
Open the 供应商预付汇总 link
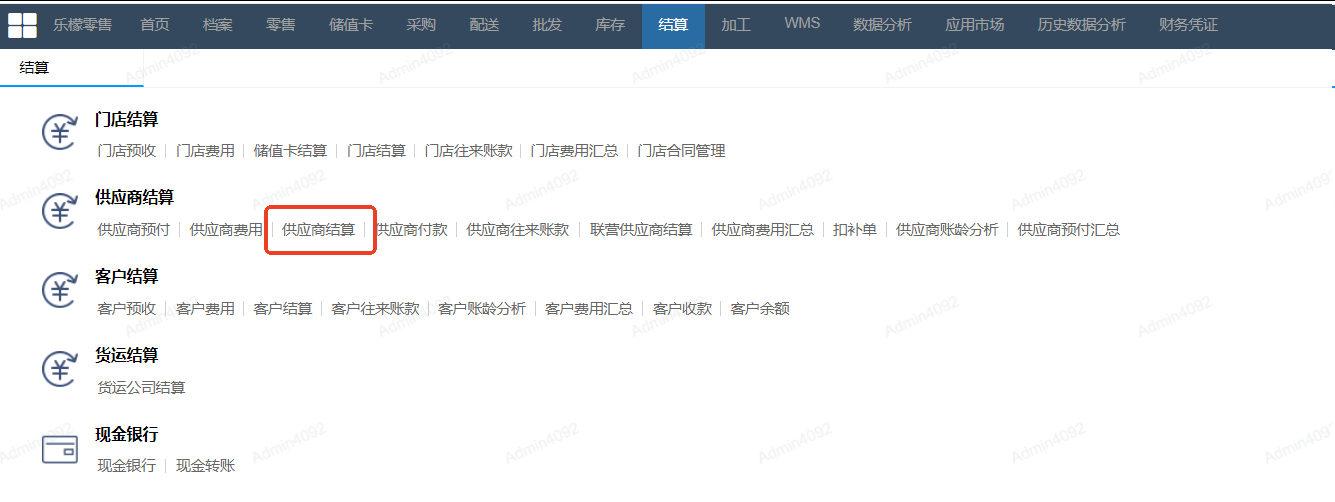(x=1069, y=230)
